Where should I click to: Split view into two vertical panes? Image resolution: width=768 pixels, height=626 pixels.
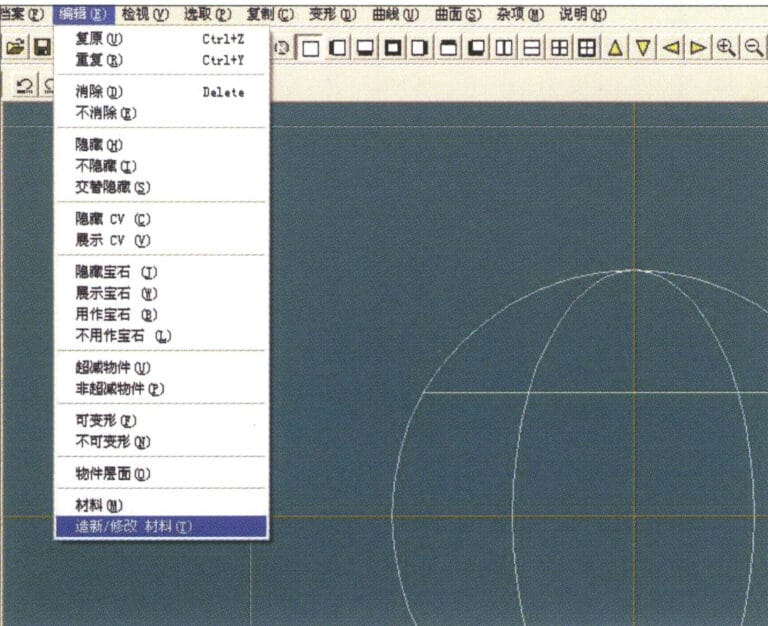504,48
